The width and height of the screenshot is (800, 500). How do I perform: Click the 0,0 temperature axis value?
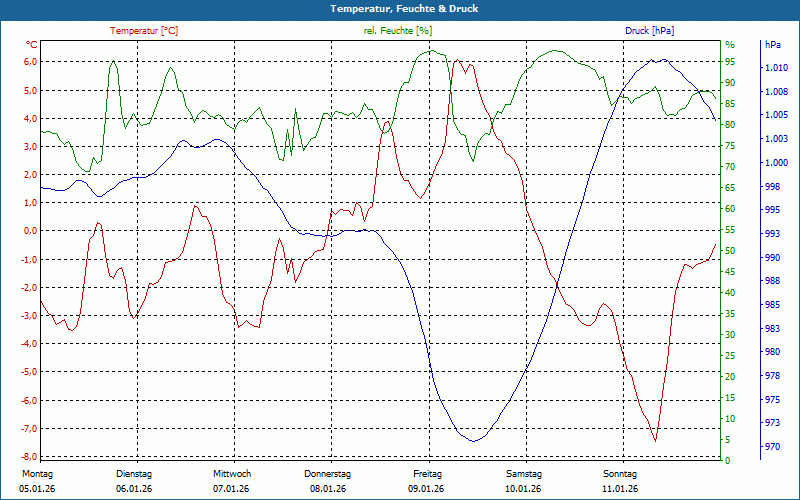coord(31,231)
